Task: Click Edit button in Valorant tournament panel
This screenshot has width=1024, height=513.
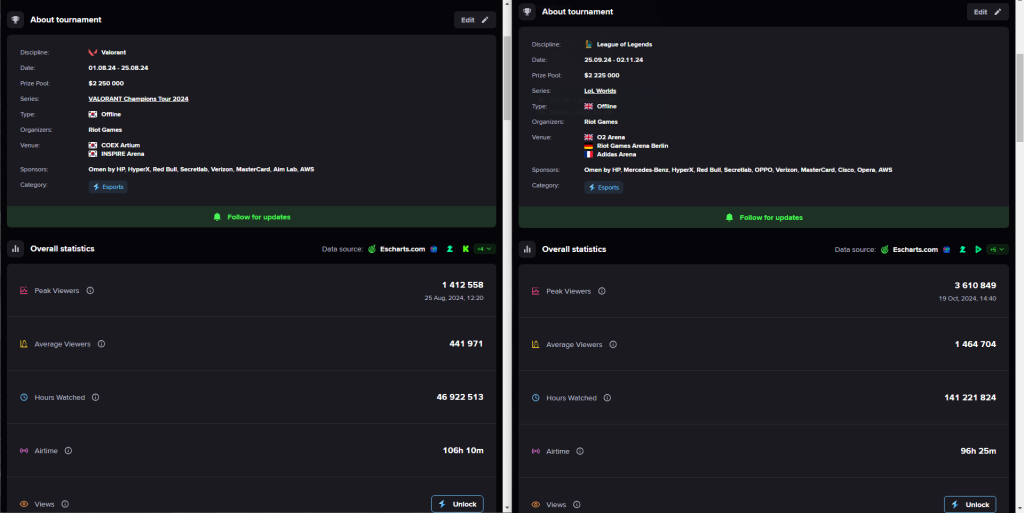Action: click(475, 20)
